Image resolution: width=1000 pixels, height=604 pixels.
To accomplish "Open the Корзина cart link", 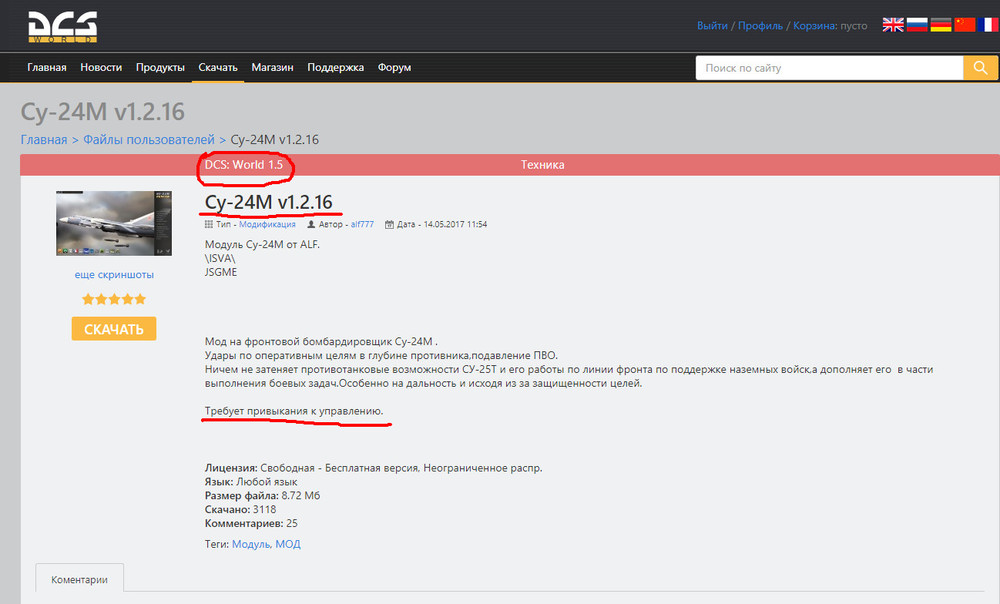I will (x=814, y=26).
